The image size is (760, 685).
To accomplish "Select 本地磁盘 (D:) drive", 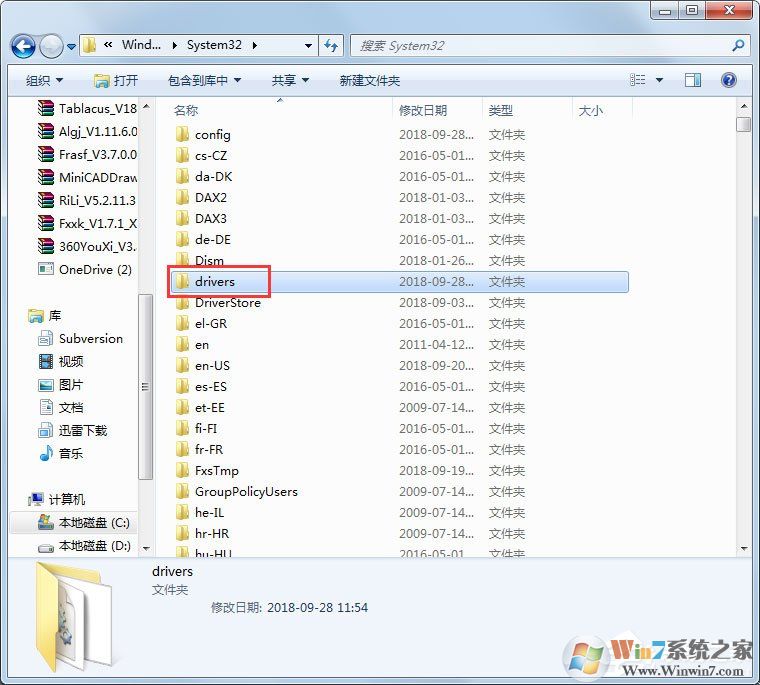I will click(x=84, y=546).
